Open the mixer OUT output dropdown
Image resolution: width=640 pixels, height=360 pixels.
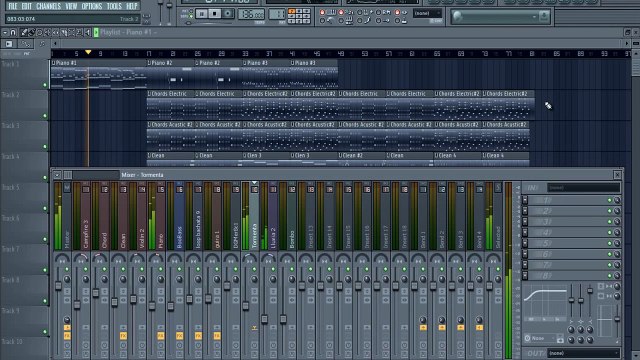pyautogui.click(x=584, y=353)
